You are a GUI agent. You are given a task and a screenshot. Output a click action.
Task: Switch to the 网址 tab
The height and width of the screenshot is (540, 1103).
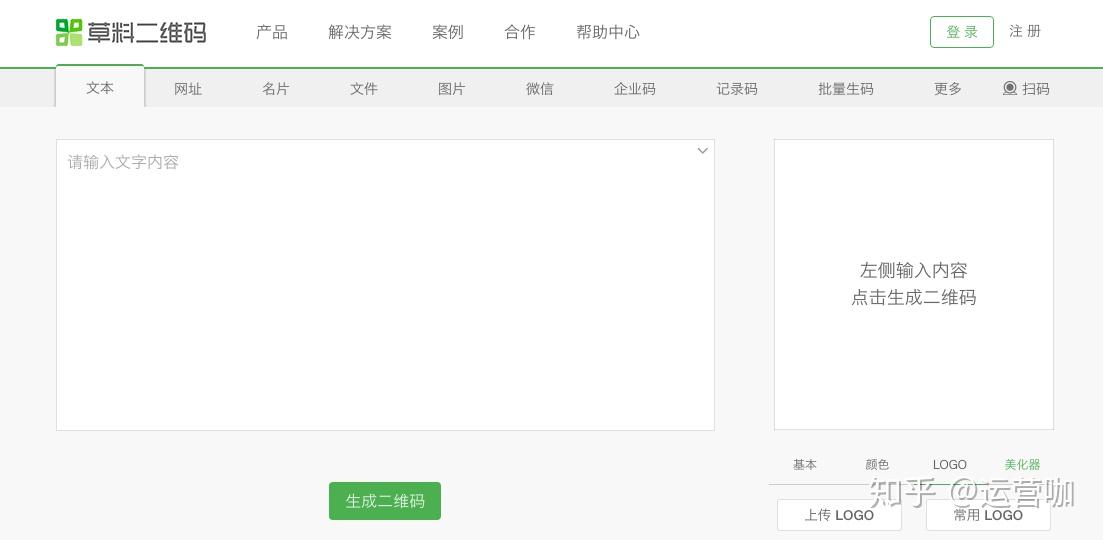pos(188,89)
